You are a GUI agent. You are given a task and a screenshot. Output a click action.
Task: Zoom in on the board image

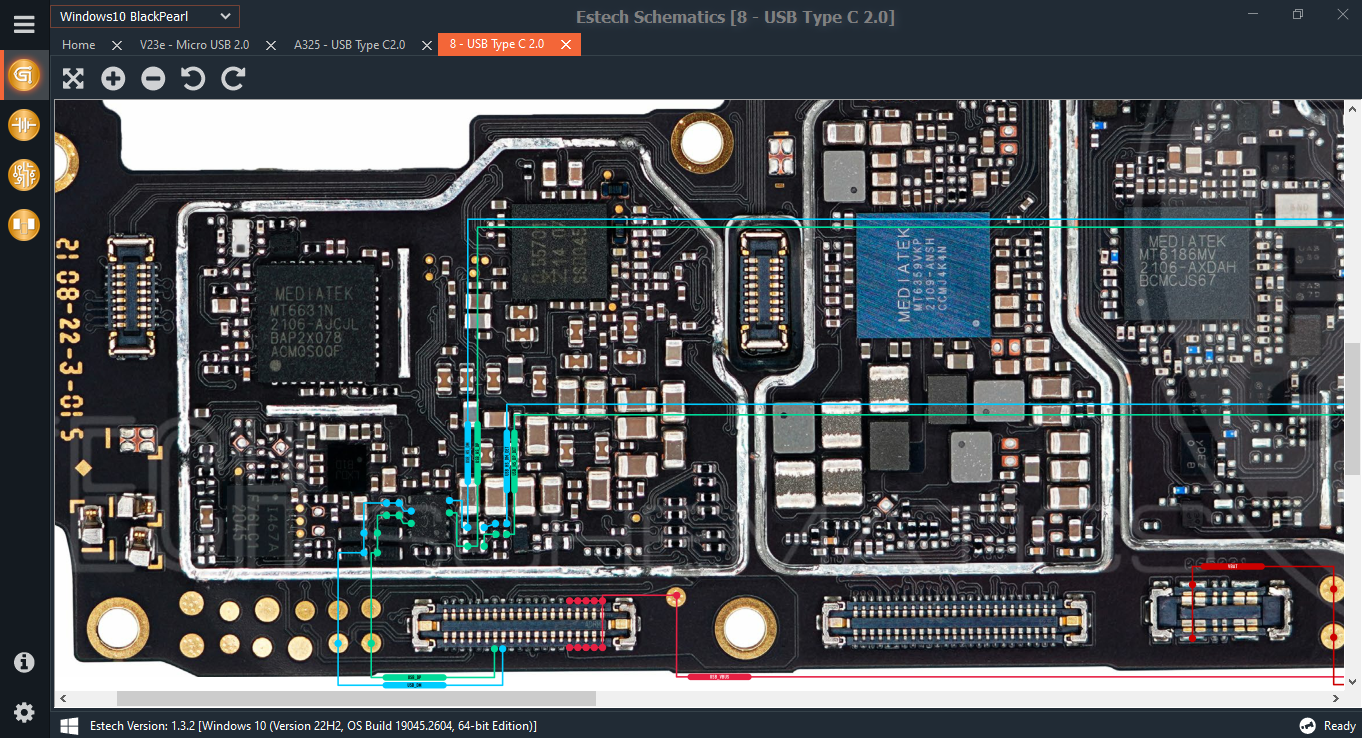113,79
